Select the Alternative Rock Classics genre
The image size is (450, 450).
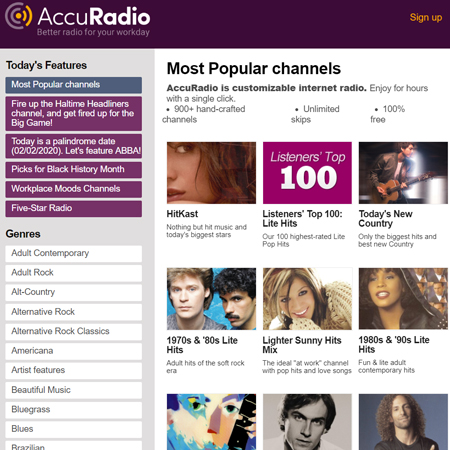[x=74, y=331]
